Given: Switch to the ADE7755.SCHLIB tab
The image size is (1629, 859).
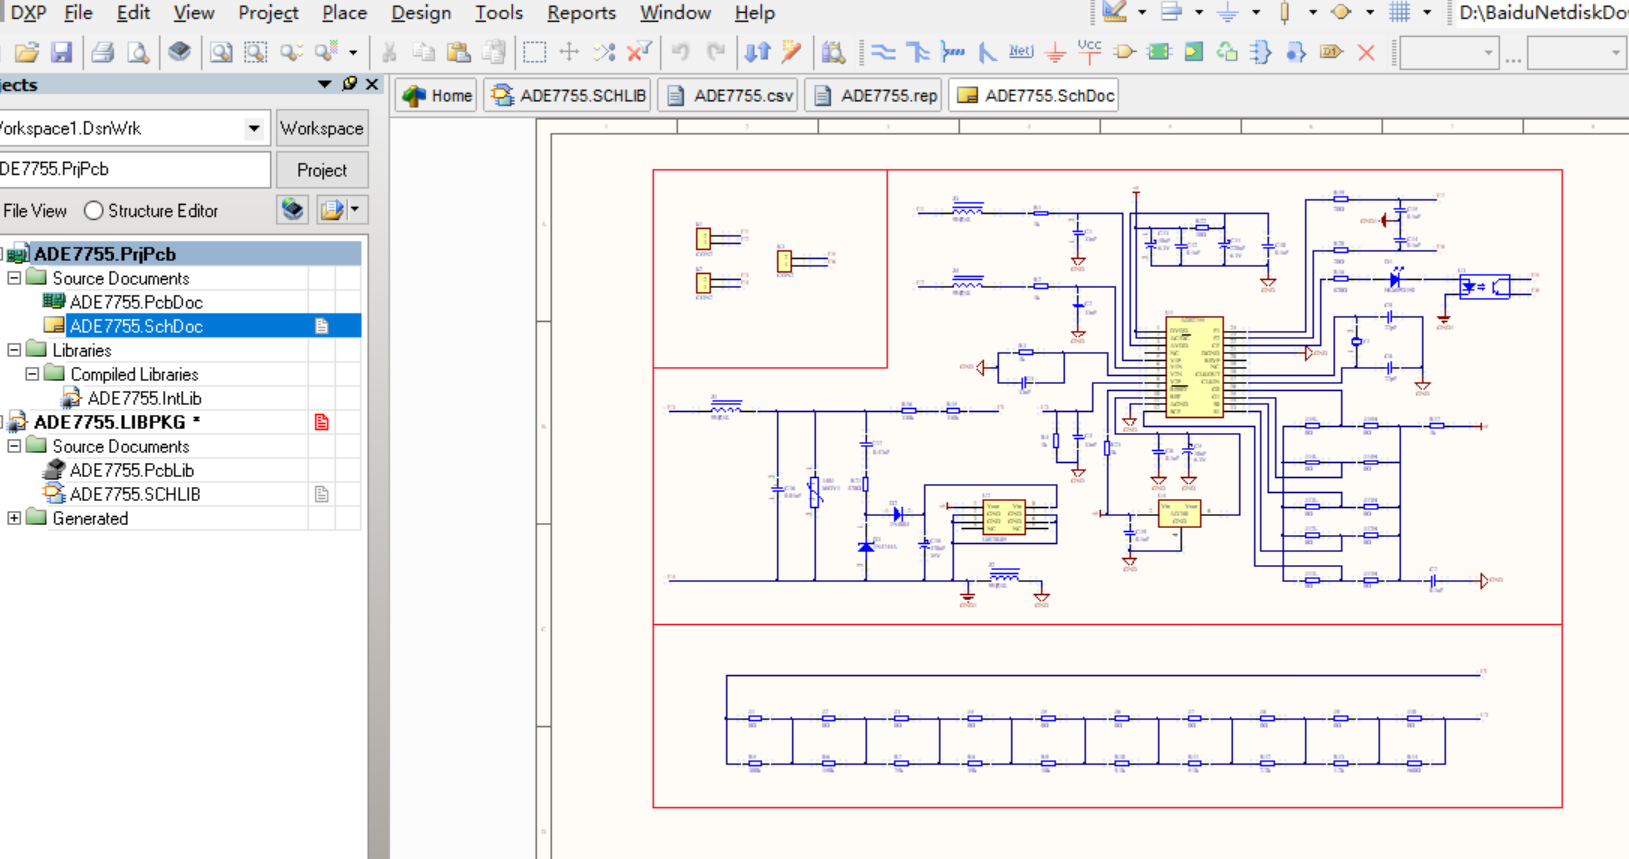Looking at the screenshot, I should point(568,96).
